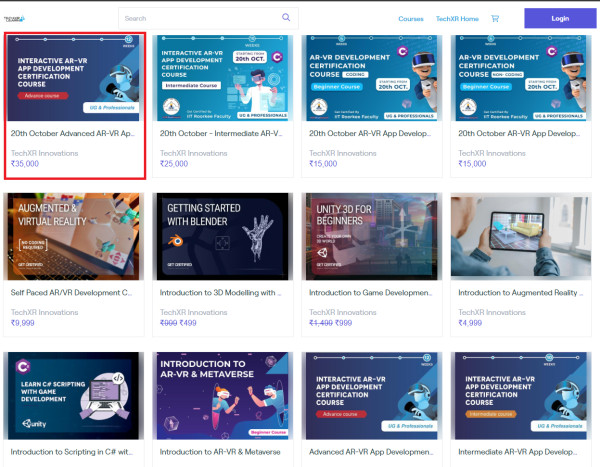The height and width of the screenshot is (467, 600).
Task: Open Introduction to AR-VR & Metaverse image
Action: tap(223, 396)
